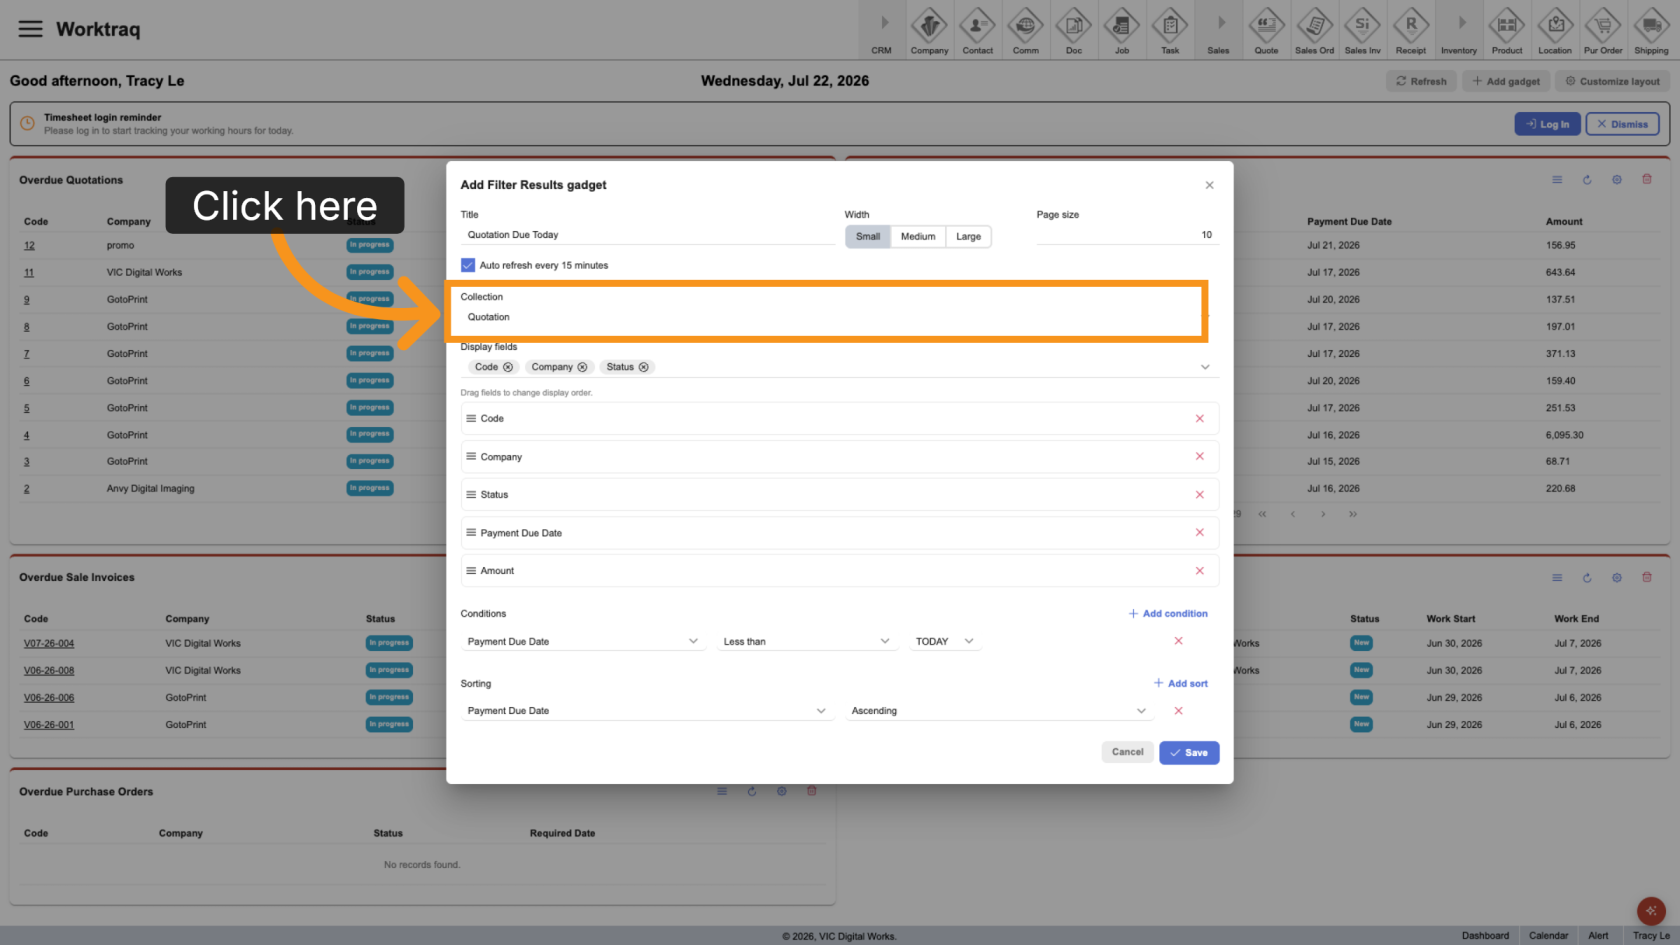Open the Ascending sort order dropdown
The width and height of the screenshot is (1680, 945).
point(998,711)
